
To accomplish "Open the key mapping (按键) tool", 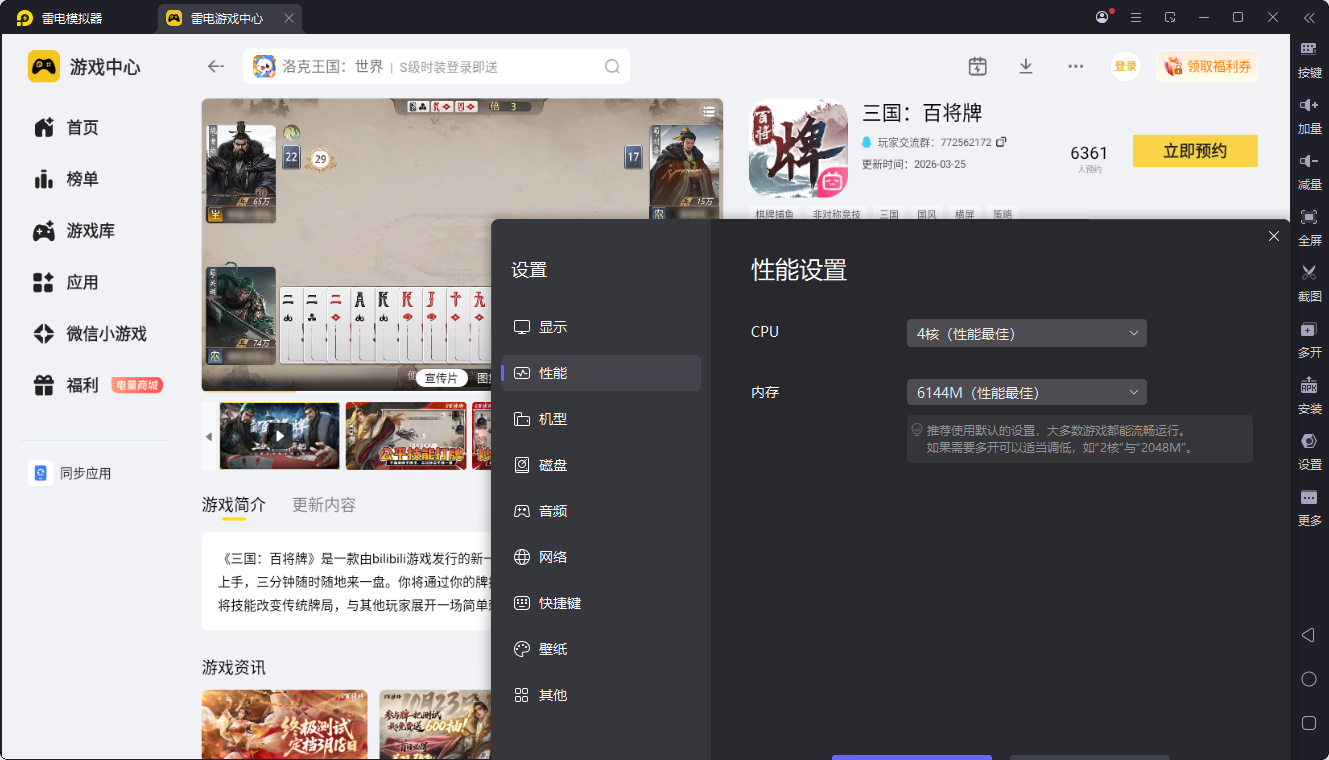I will click(x=1308, y=49).
